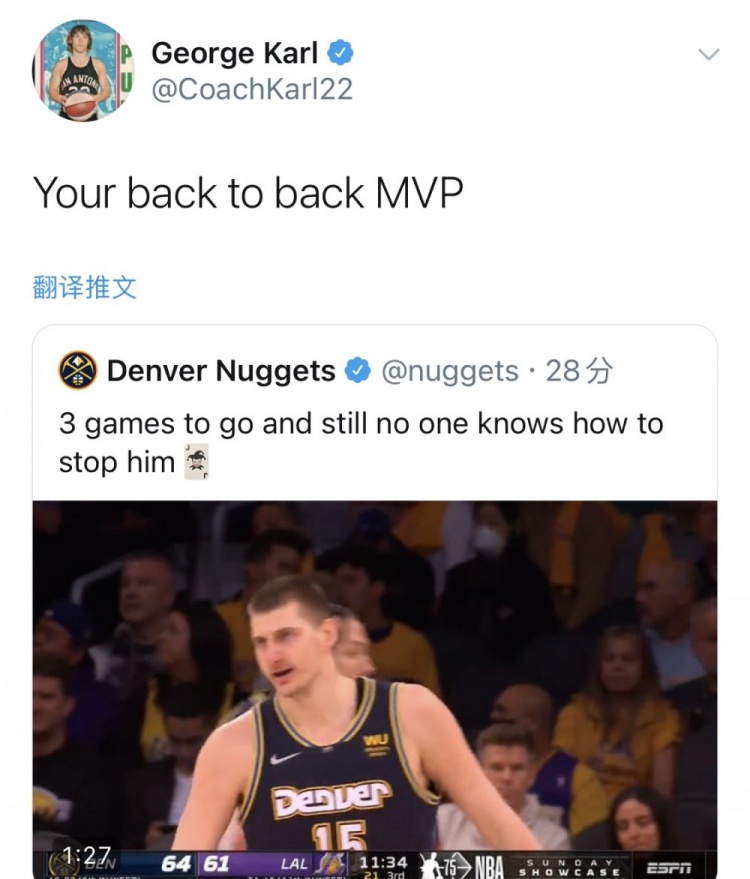Play the embedded Nuggets video

pos(375,690)
